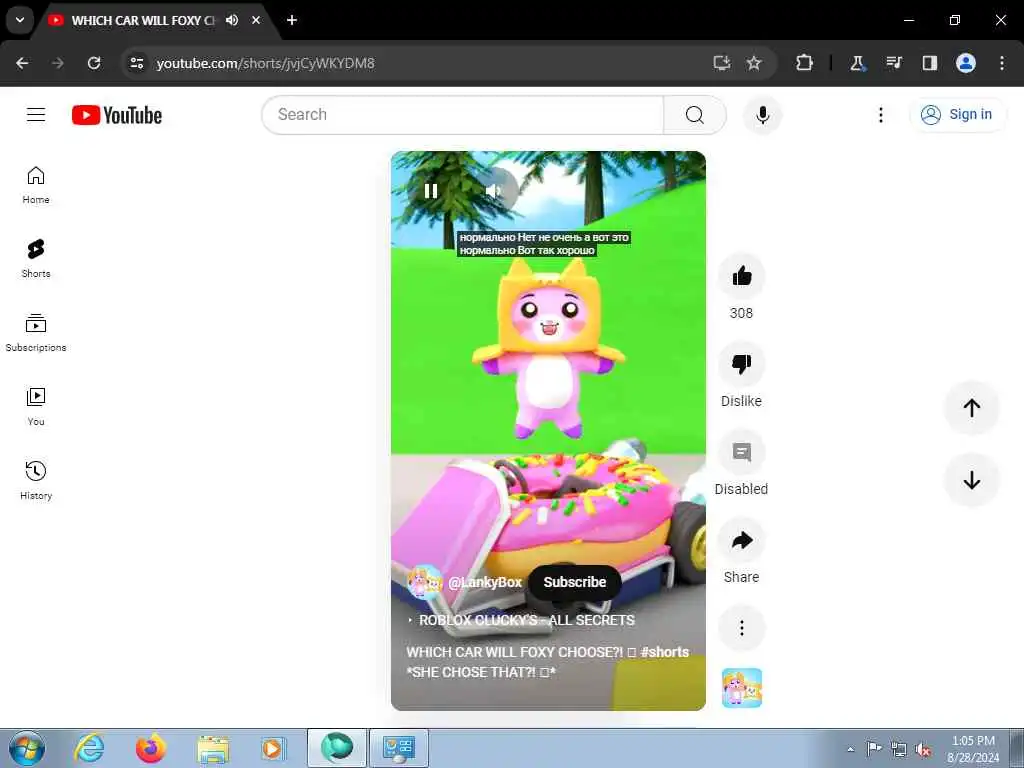This screenshot has width=1024, height=768.
Task: Open the YouTube hamburger guide menu
Action: 36,115
